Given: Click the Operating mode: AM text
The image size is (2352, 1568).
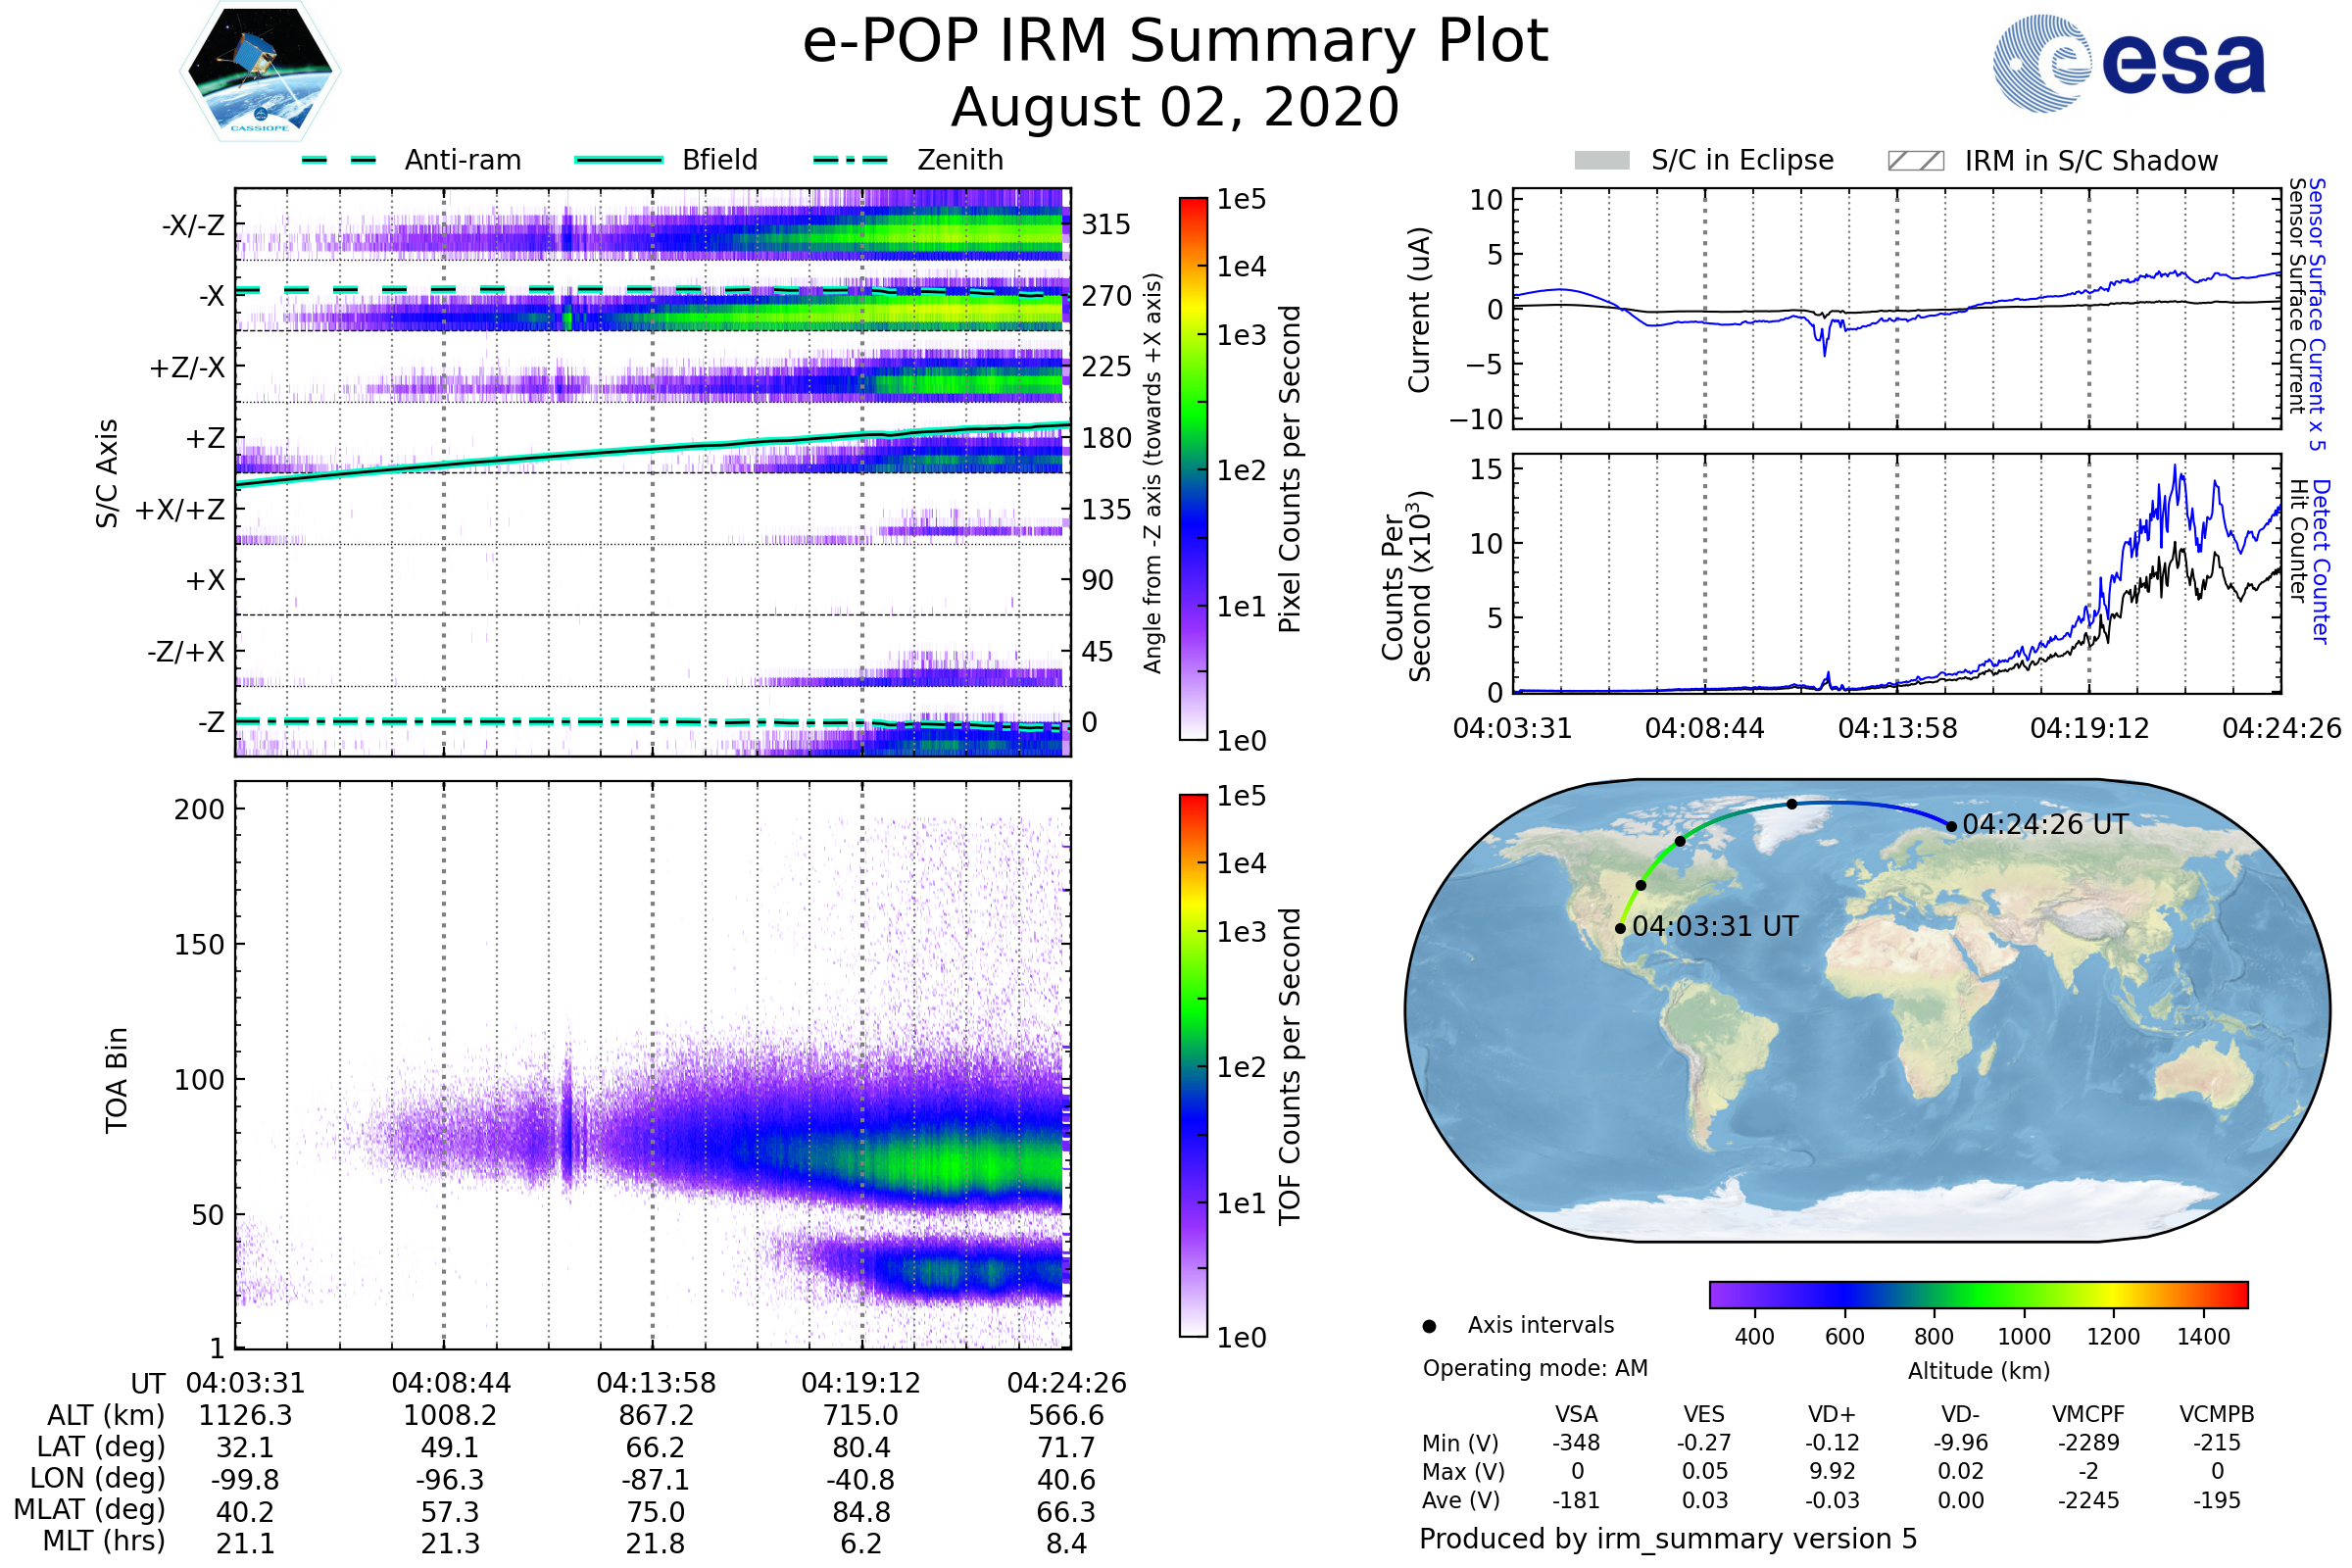Looking at the screenshot, I should 1535,1368.
